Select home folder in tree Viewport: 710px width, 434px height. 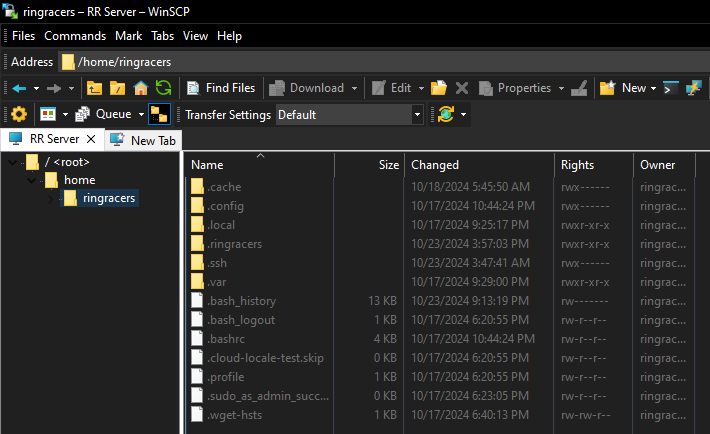(x=80, y=180)
